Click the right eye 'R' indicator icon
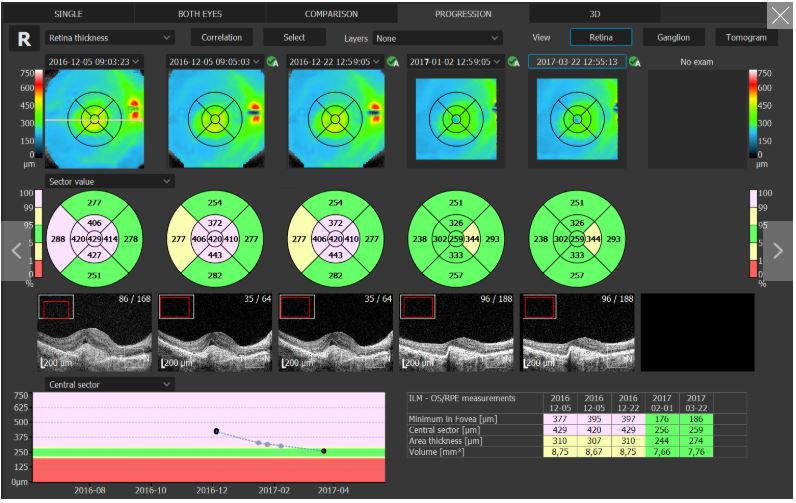Viewport: 796px width, 503px height. coord(21,39)
